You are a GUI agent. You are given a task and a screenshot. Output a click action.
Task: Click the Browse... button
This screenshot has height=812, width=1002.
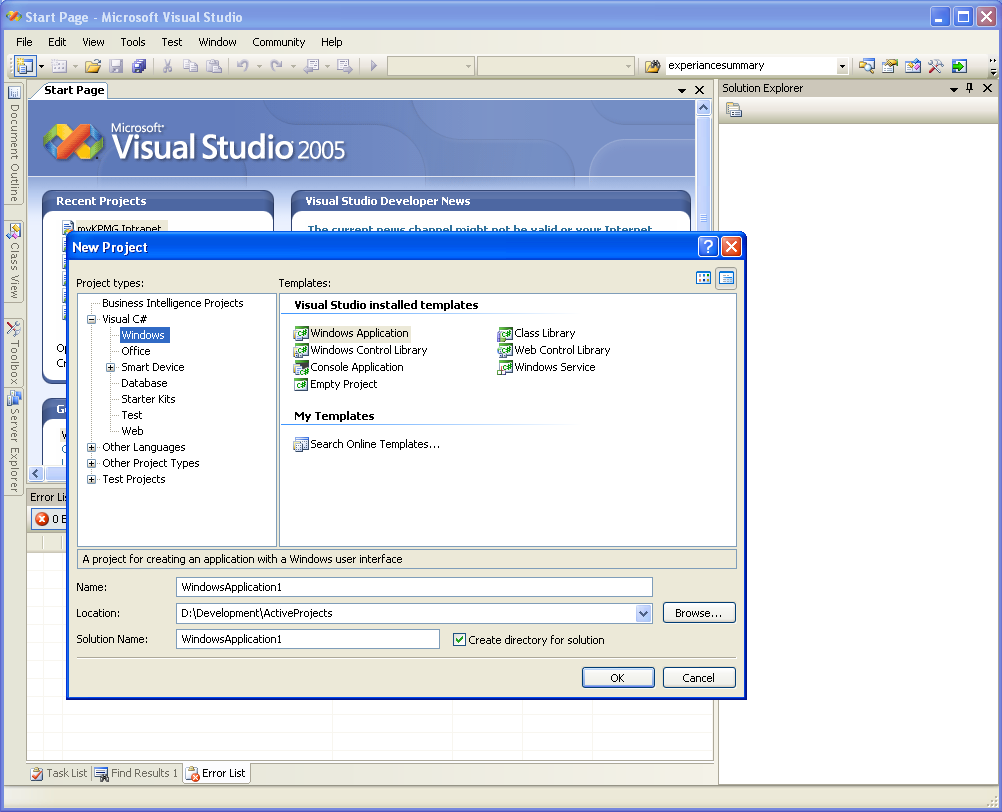(x=698, y=613)
